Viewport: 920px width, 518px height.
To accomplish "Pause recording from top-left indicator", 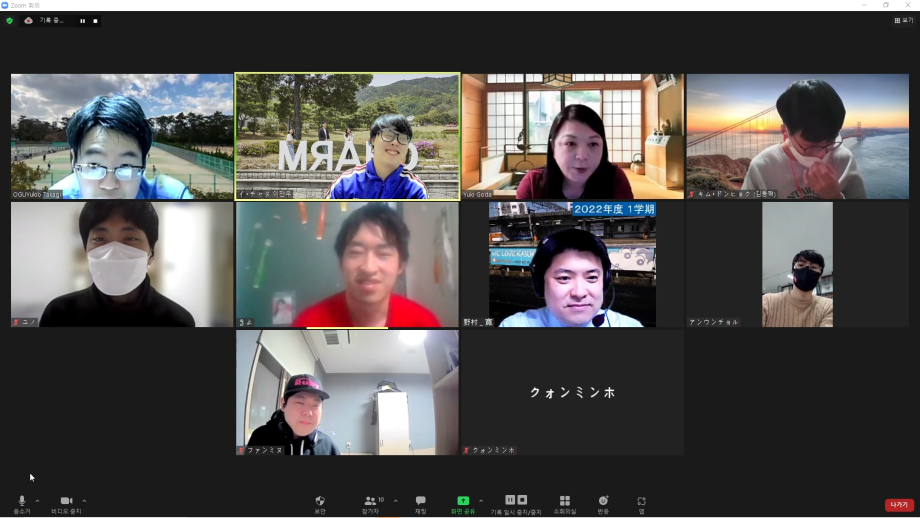I will pos(82,20).
